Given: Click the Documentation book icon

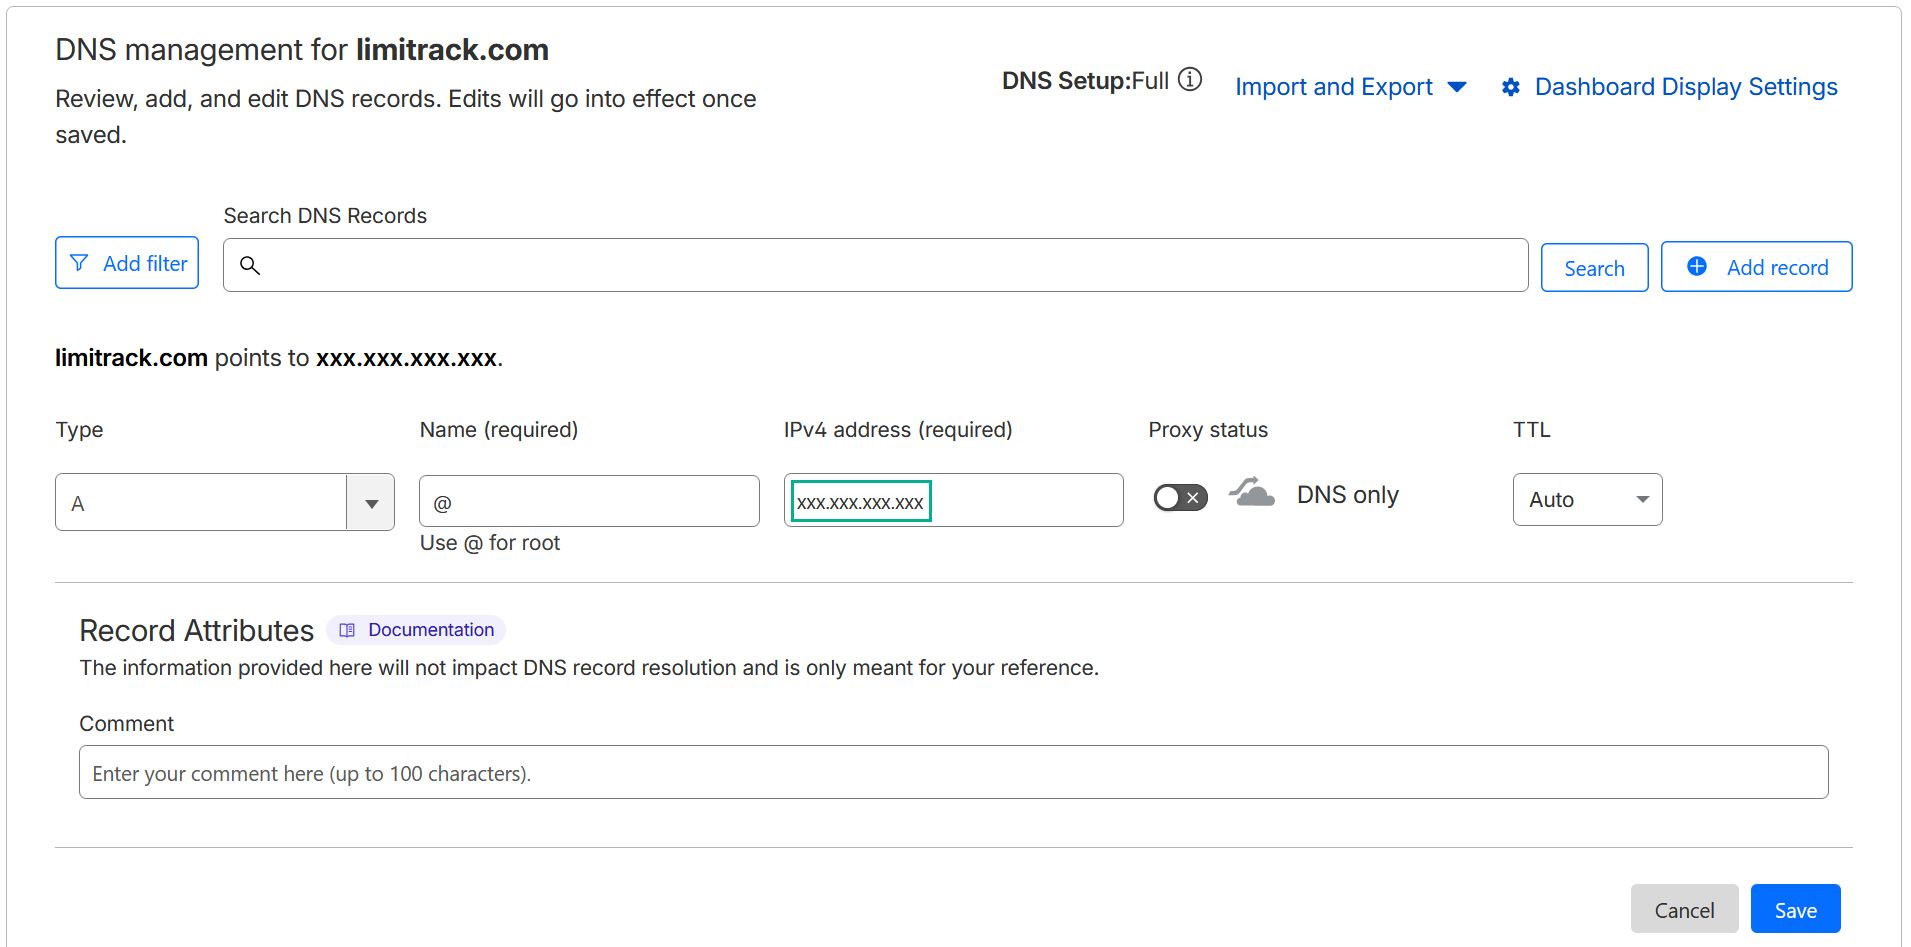Looking at the screenshot, I should click(347, 630).
